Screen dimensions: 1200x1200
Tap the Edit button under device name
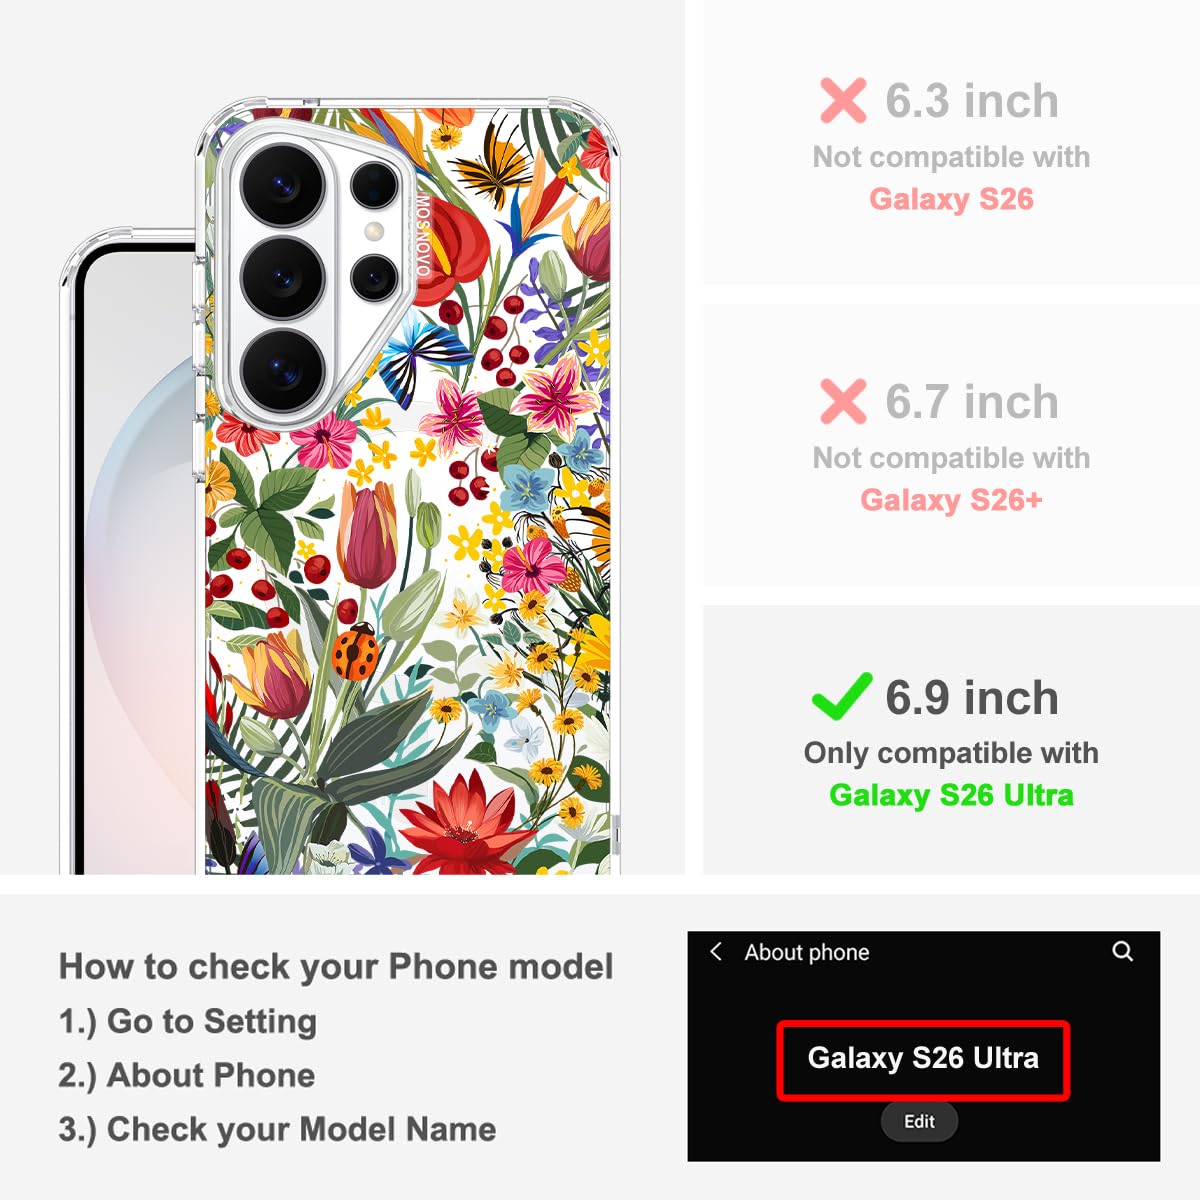pos(919,1121)
